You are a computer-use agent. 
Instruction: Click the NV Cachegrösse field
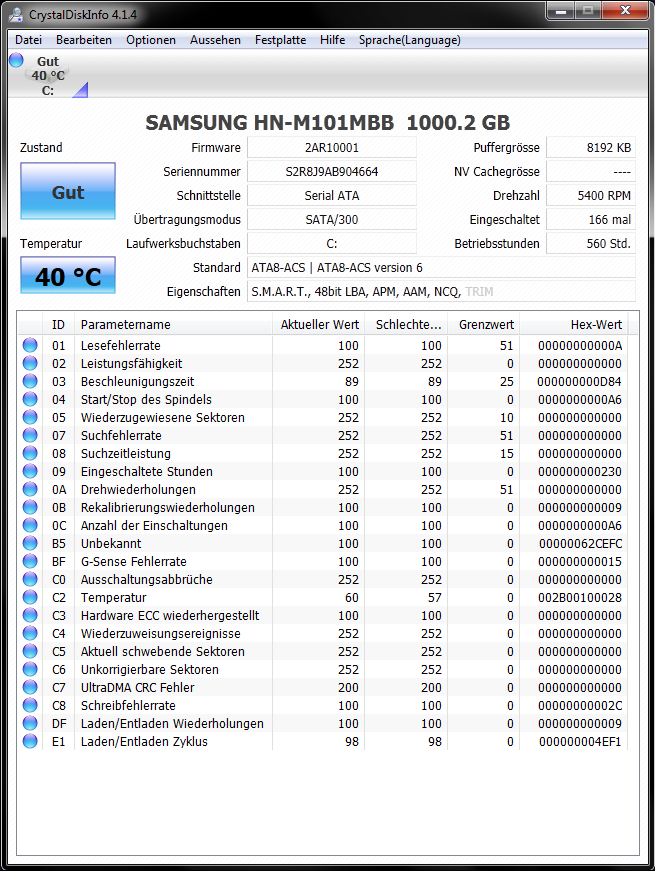591,172
